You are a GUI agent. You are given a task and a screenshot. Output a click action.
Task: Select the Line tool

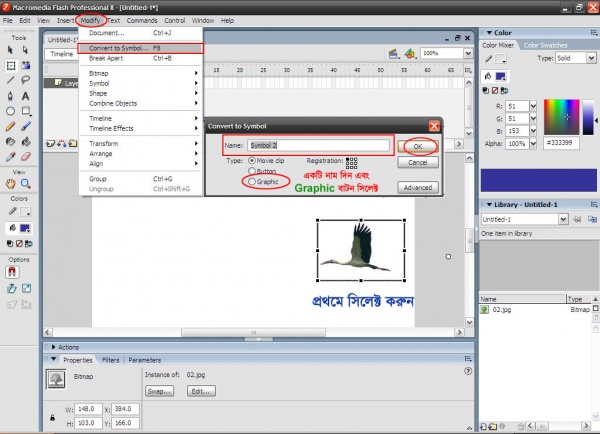click(10, 80)
